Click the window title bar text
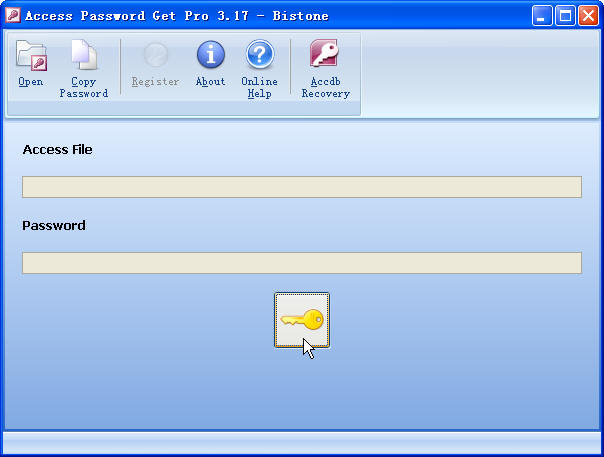The width and height of the screenshot is (604, 457). [176, 16]
